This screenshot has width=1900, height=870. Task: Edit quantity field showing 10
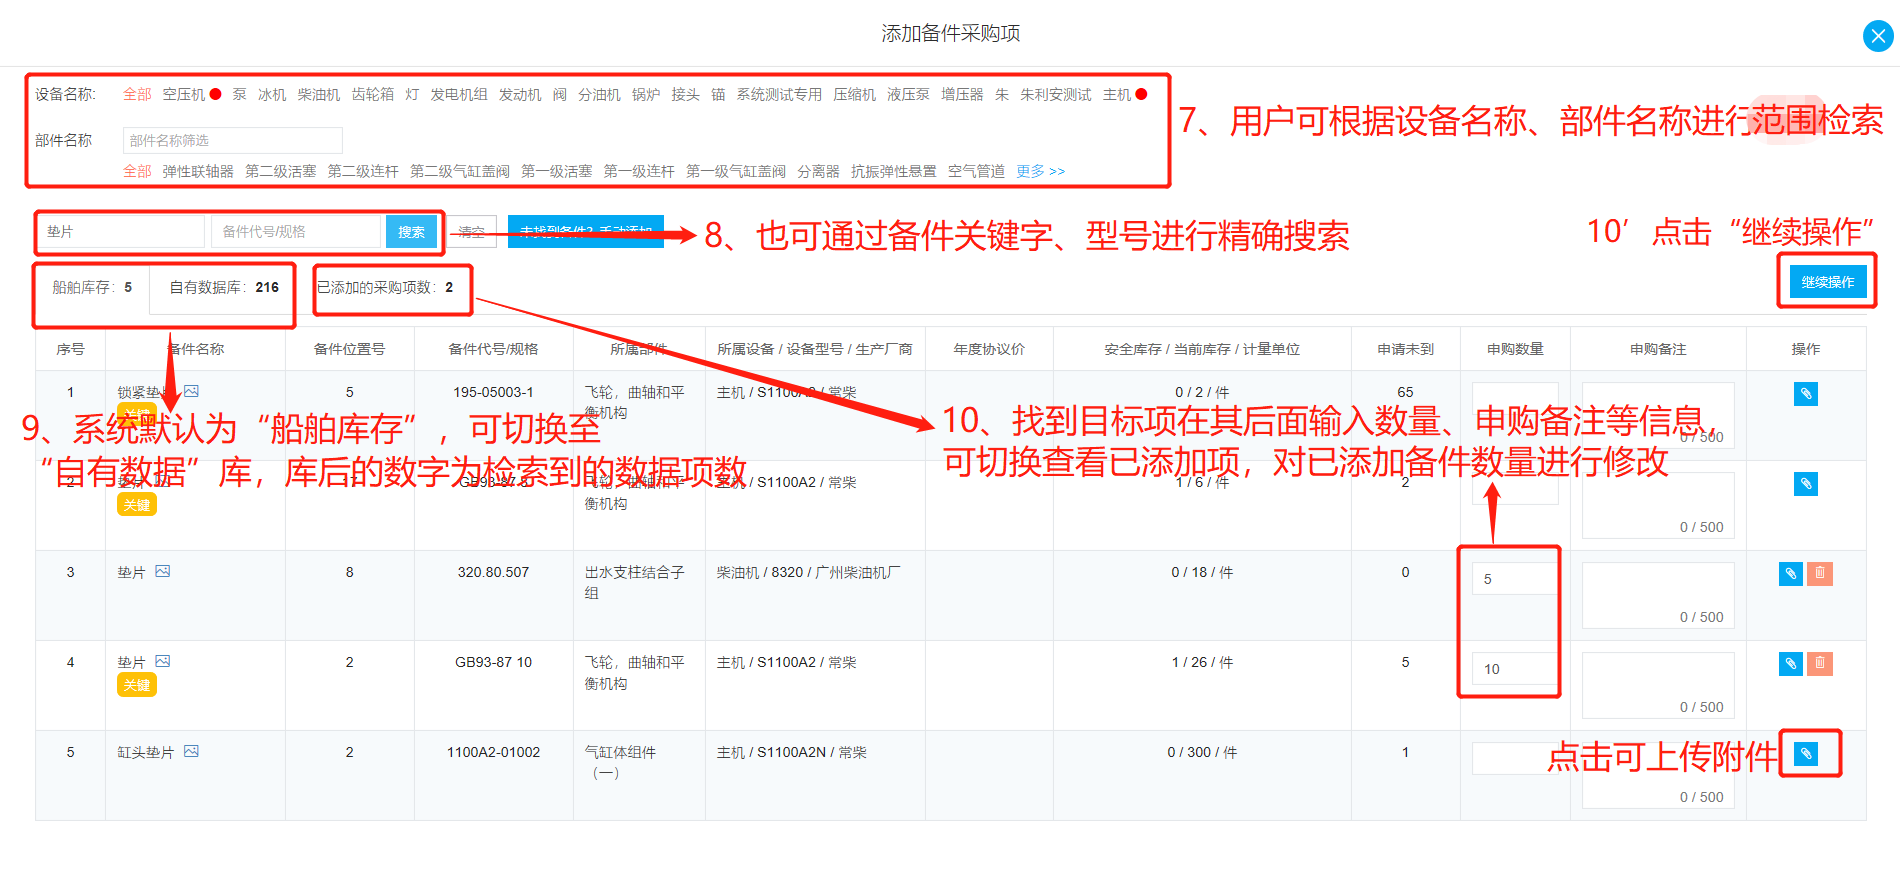coord(1515,669)
